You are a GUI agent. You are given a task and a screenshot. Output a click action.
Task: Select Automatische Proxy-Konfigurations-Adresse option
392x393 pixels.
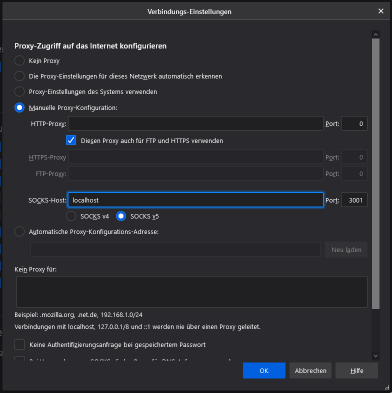point(19,232)
